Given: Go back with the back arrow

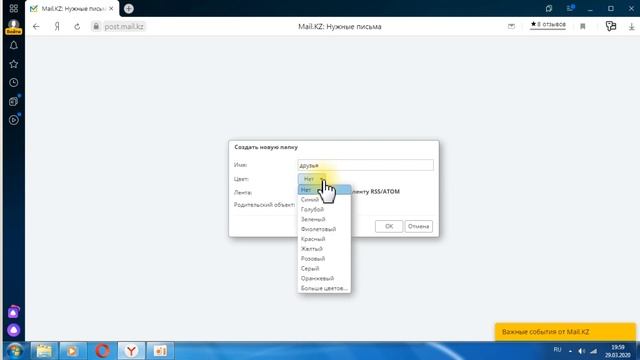Looking at the screenshot, I should click(x=36, y=27).
